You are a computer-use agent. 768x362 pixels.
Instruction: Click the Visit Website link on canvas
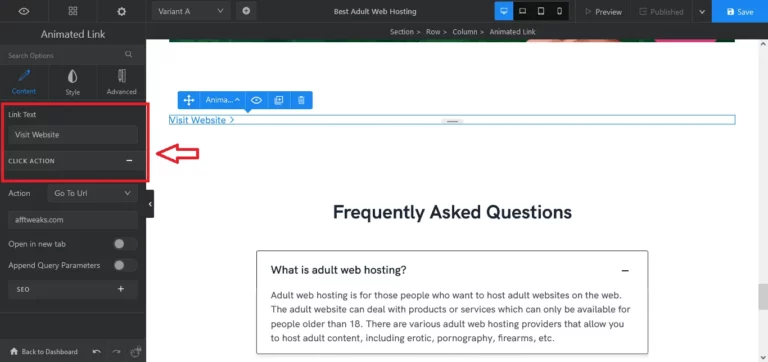(x=202, y=120)
